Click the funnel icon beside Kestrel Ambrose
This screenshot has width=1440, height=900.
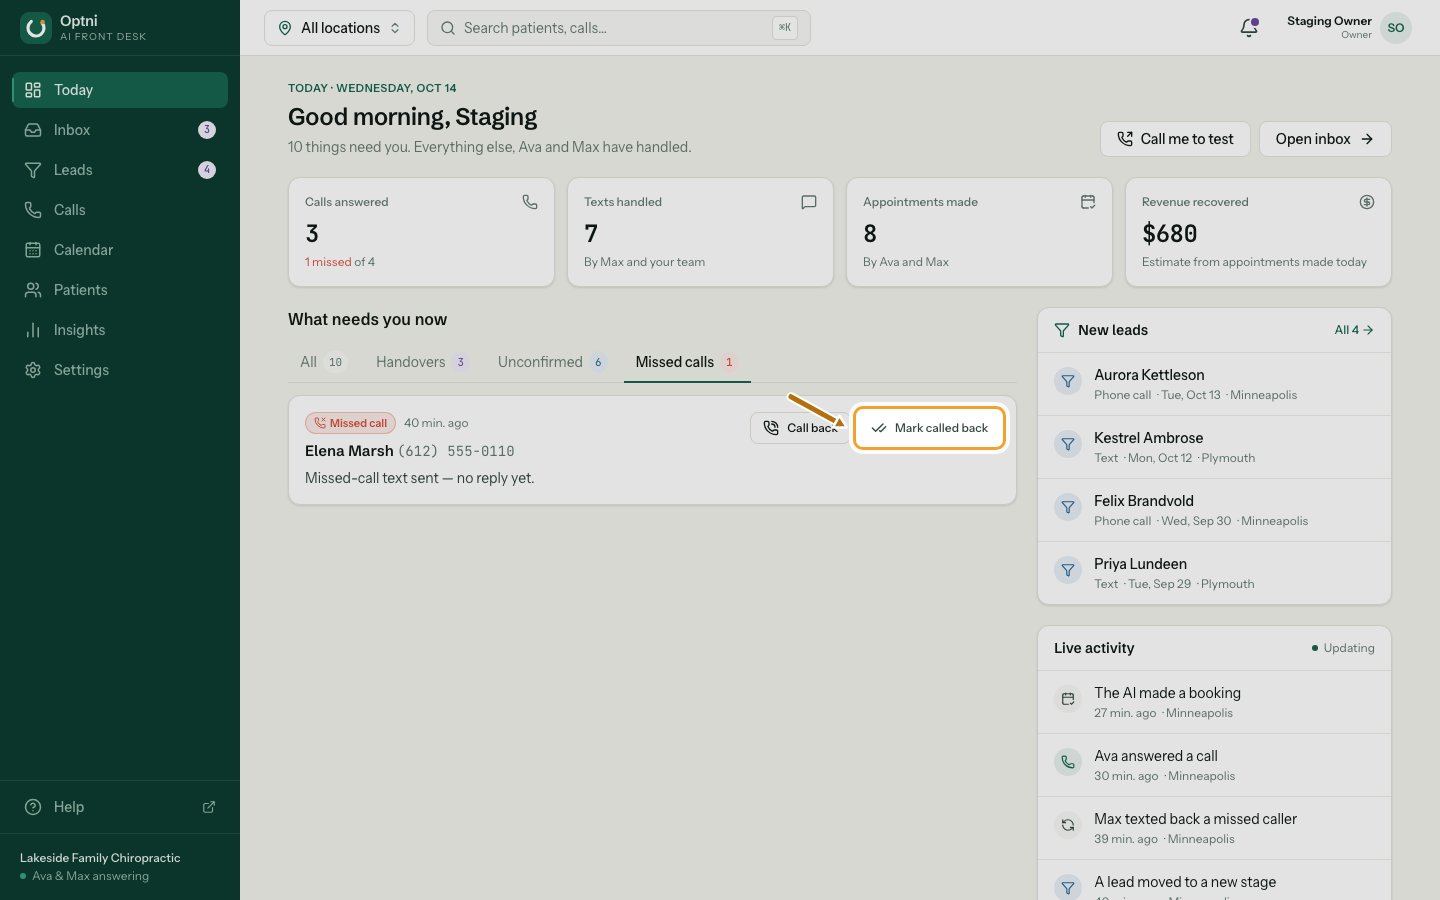click(1068, 444)
